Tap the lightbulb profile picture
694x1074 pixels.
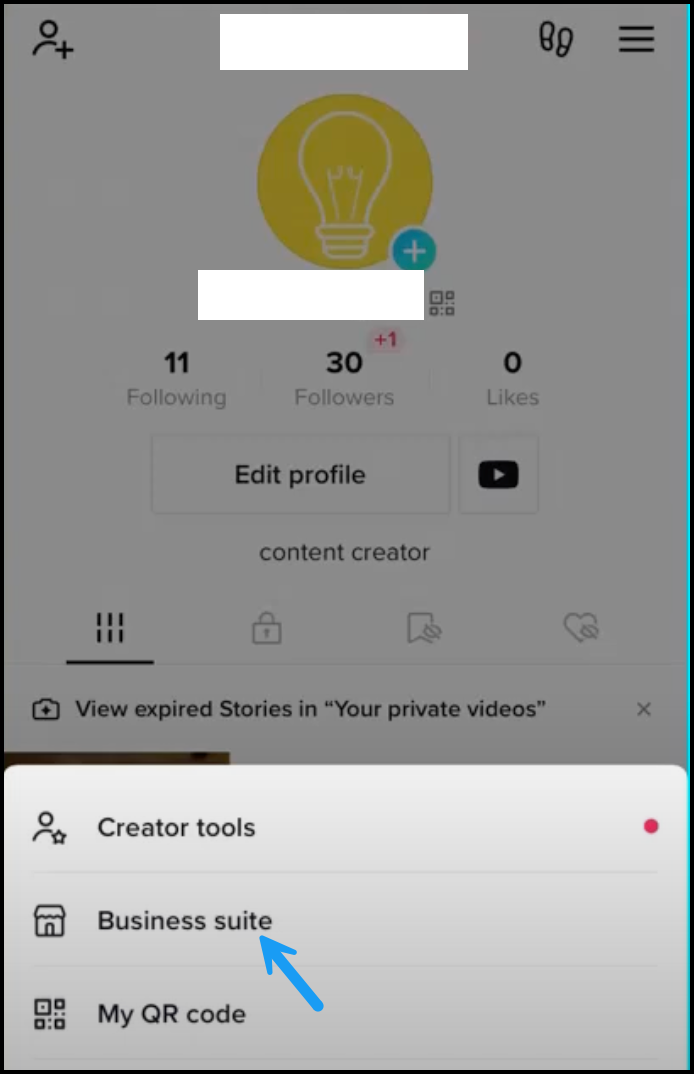click(345, 182)
